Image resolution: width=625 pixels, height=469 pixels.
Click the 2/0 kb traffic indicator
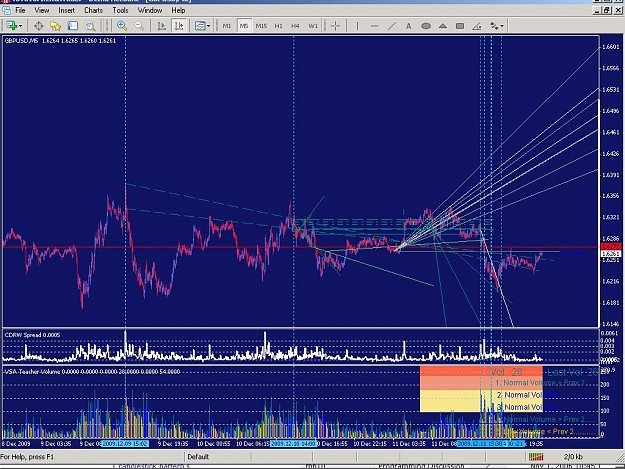point(573,457)
